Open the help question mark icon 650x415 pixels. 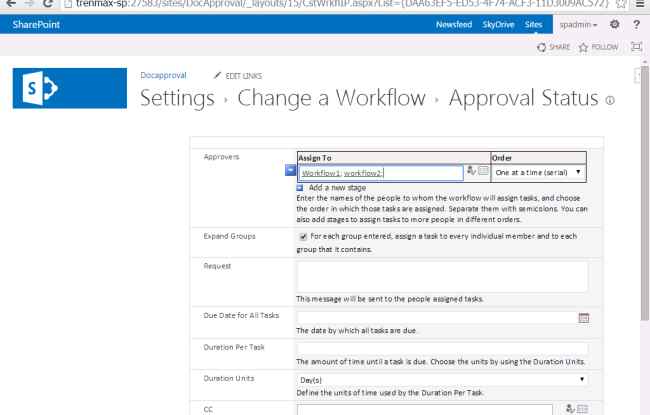636,24
